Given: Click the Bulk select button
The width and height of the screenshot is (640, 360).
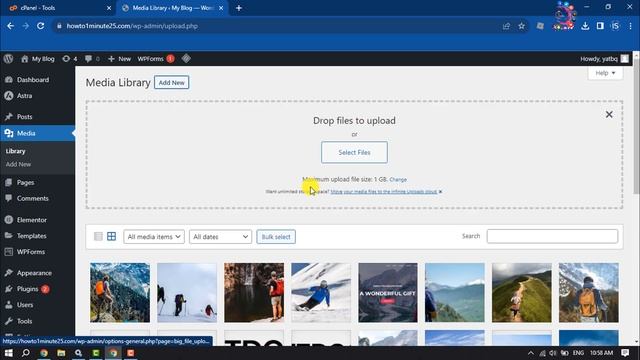Looking at the screenshot, I should click(x=276, y=237).
